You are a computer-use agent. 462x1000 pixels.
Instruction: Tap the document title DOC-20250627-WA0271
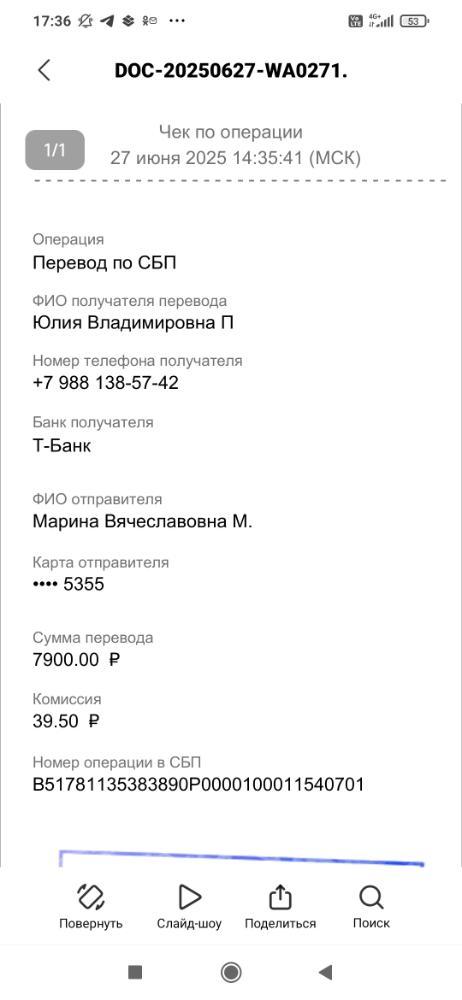231,71
